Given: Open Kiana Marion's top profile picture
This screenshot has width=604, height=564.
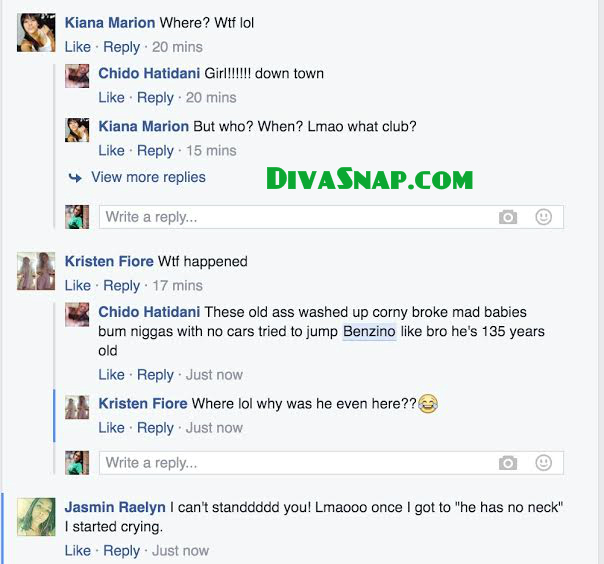Looking at the screenshot, I should 36,33.
